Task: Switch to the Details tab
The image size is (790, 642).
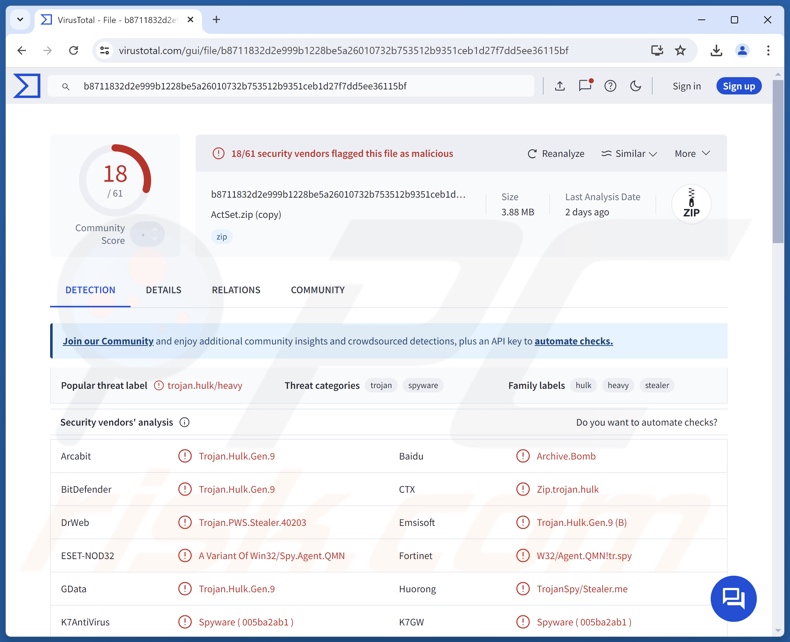Action: (163, 290)
